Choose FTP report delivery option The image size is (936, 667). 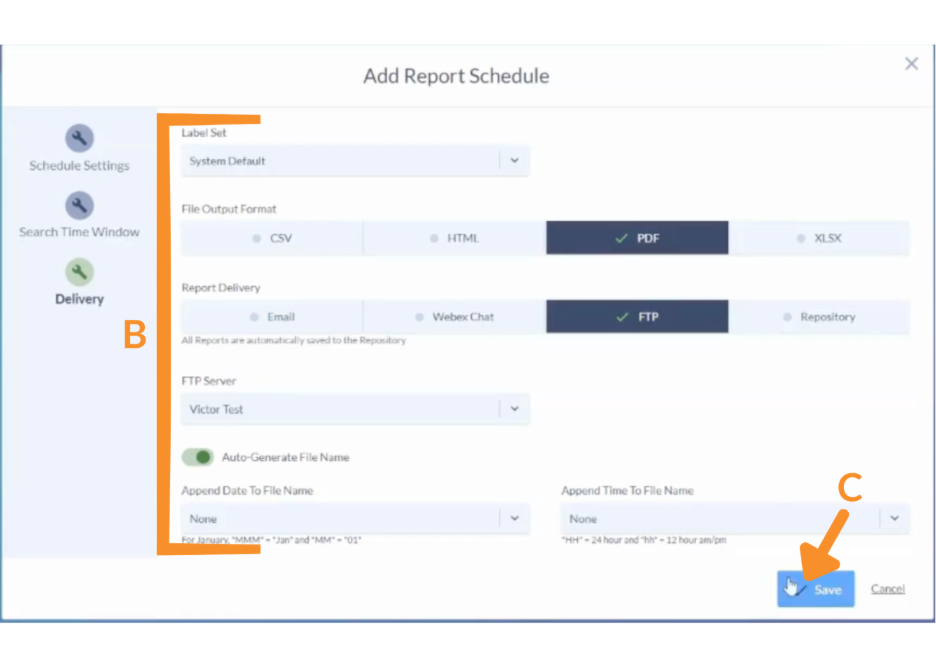click(x=637, y=316)
